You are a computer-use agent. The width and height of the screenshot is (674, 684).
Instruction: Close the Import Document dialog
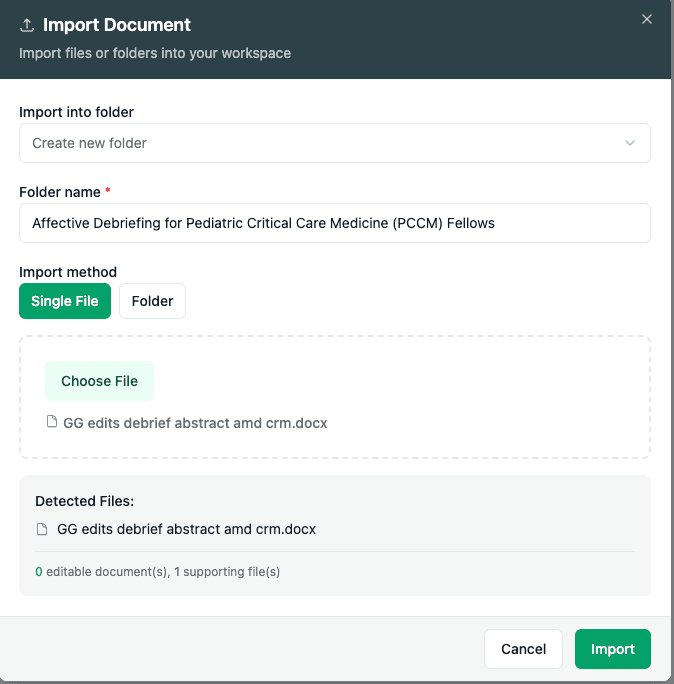pyautogui.click(x=647, y=19)
